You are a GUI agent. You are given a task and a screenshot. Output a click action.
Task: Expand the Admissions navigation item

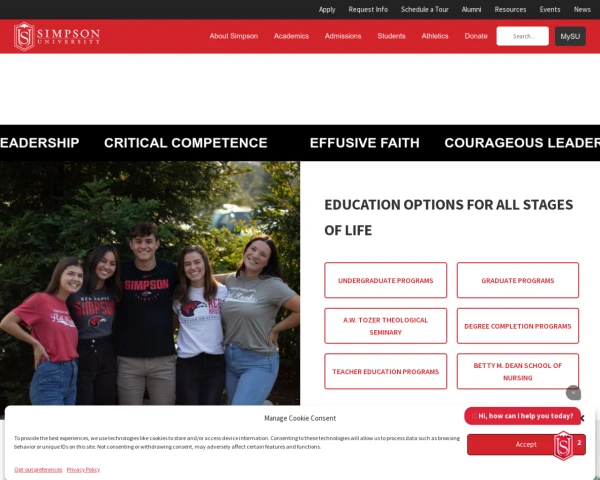(343, 36)
